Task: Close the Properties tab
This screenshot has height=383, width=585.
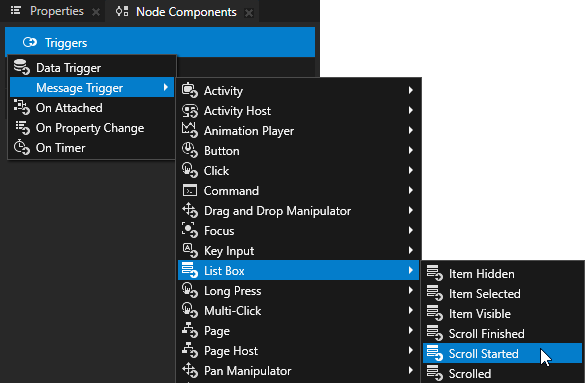Action: [96, 12]
